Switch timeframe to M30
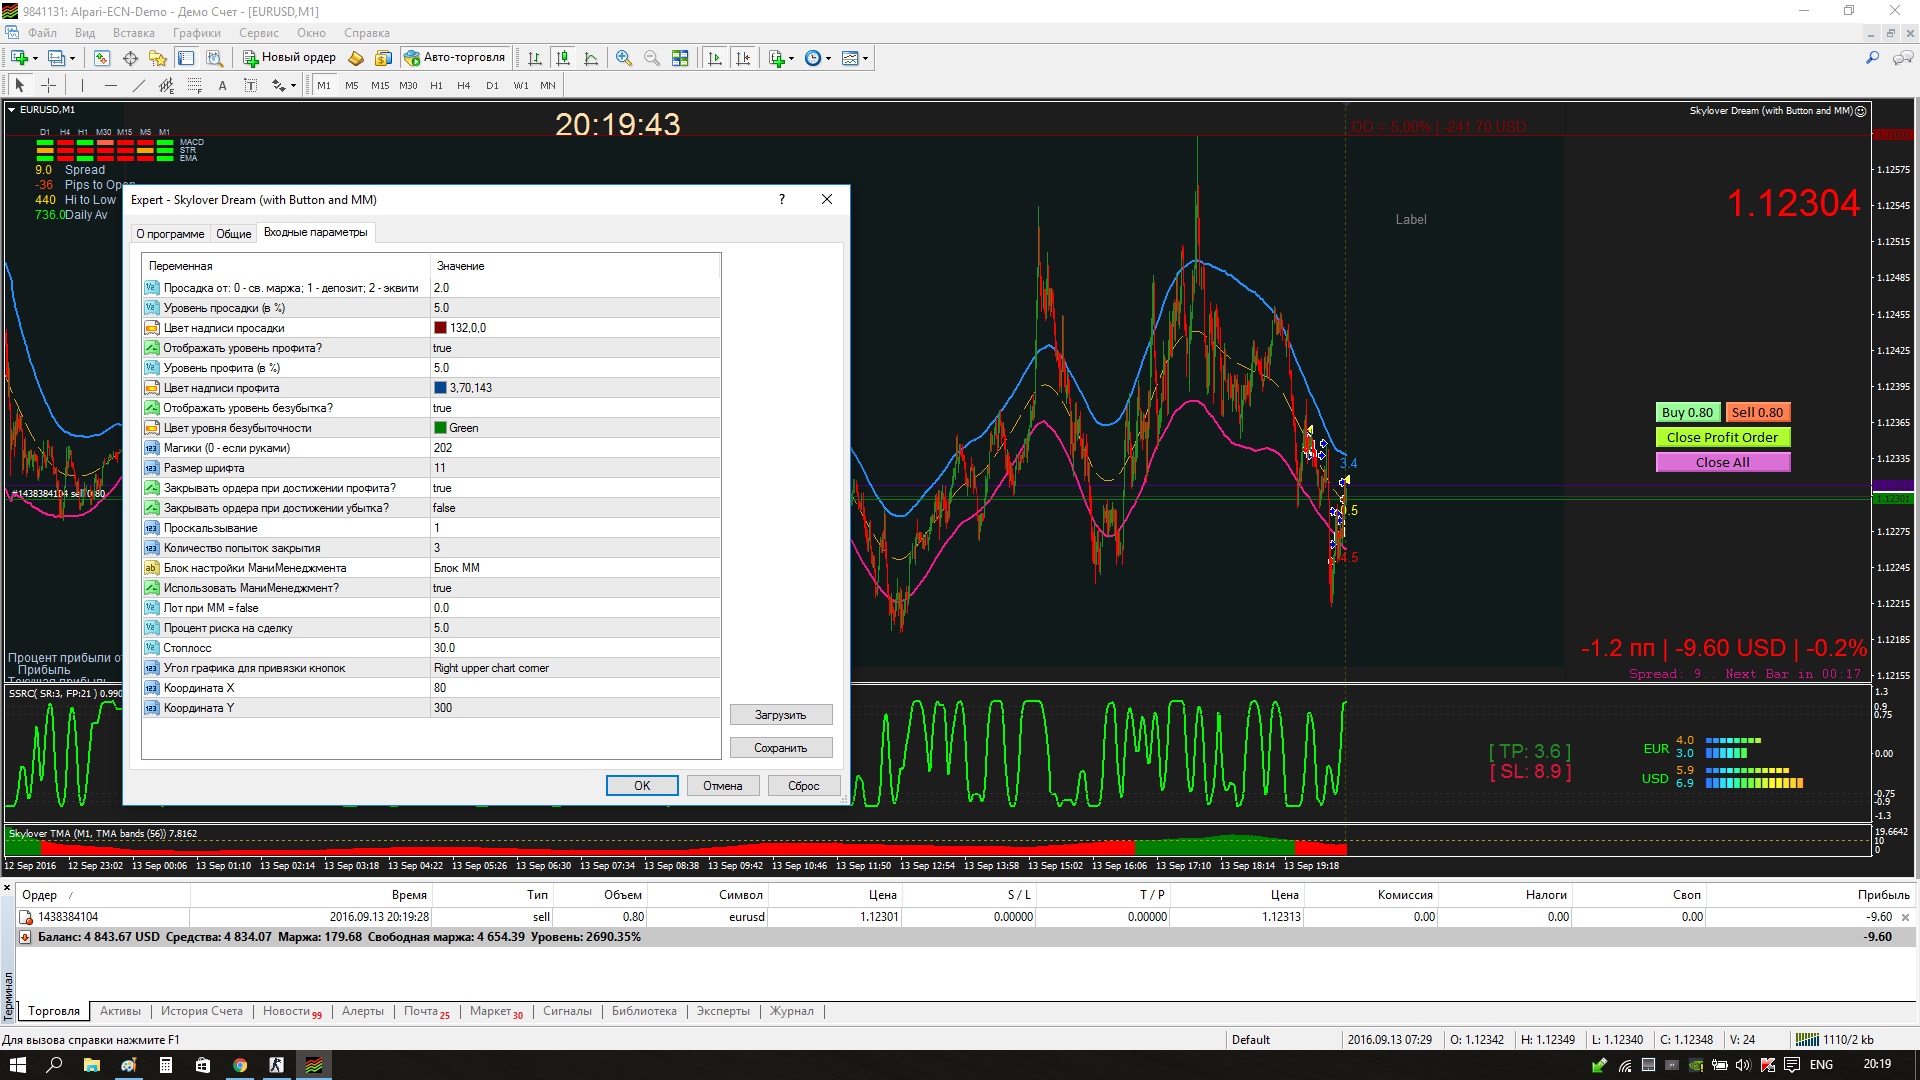The width and height of the screenshot is (1920, 1080). [408, 85]
